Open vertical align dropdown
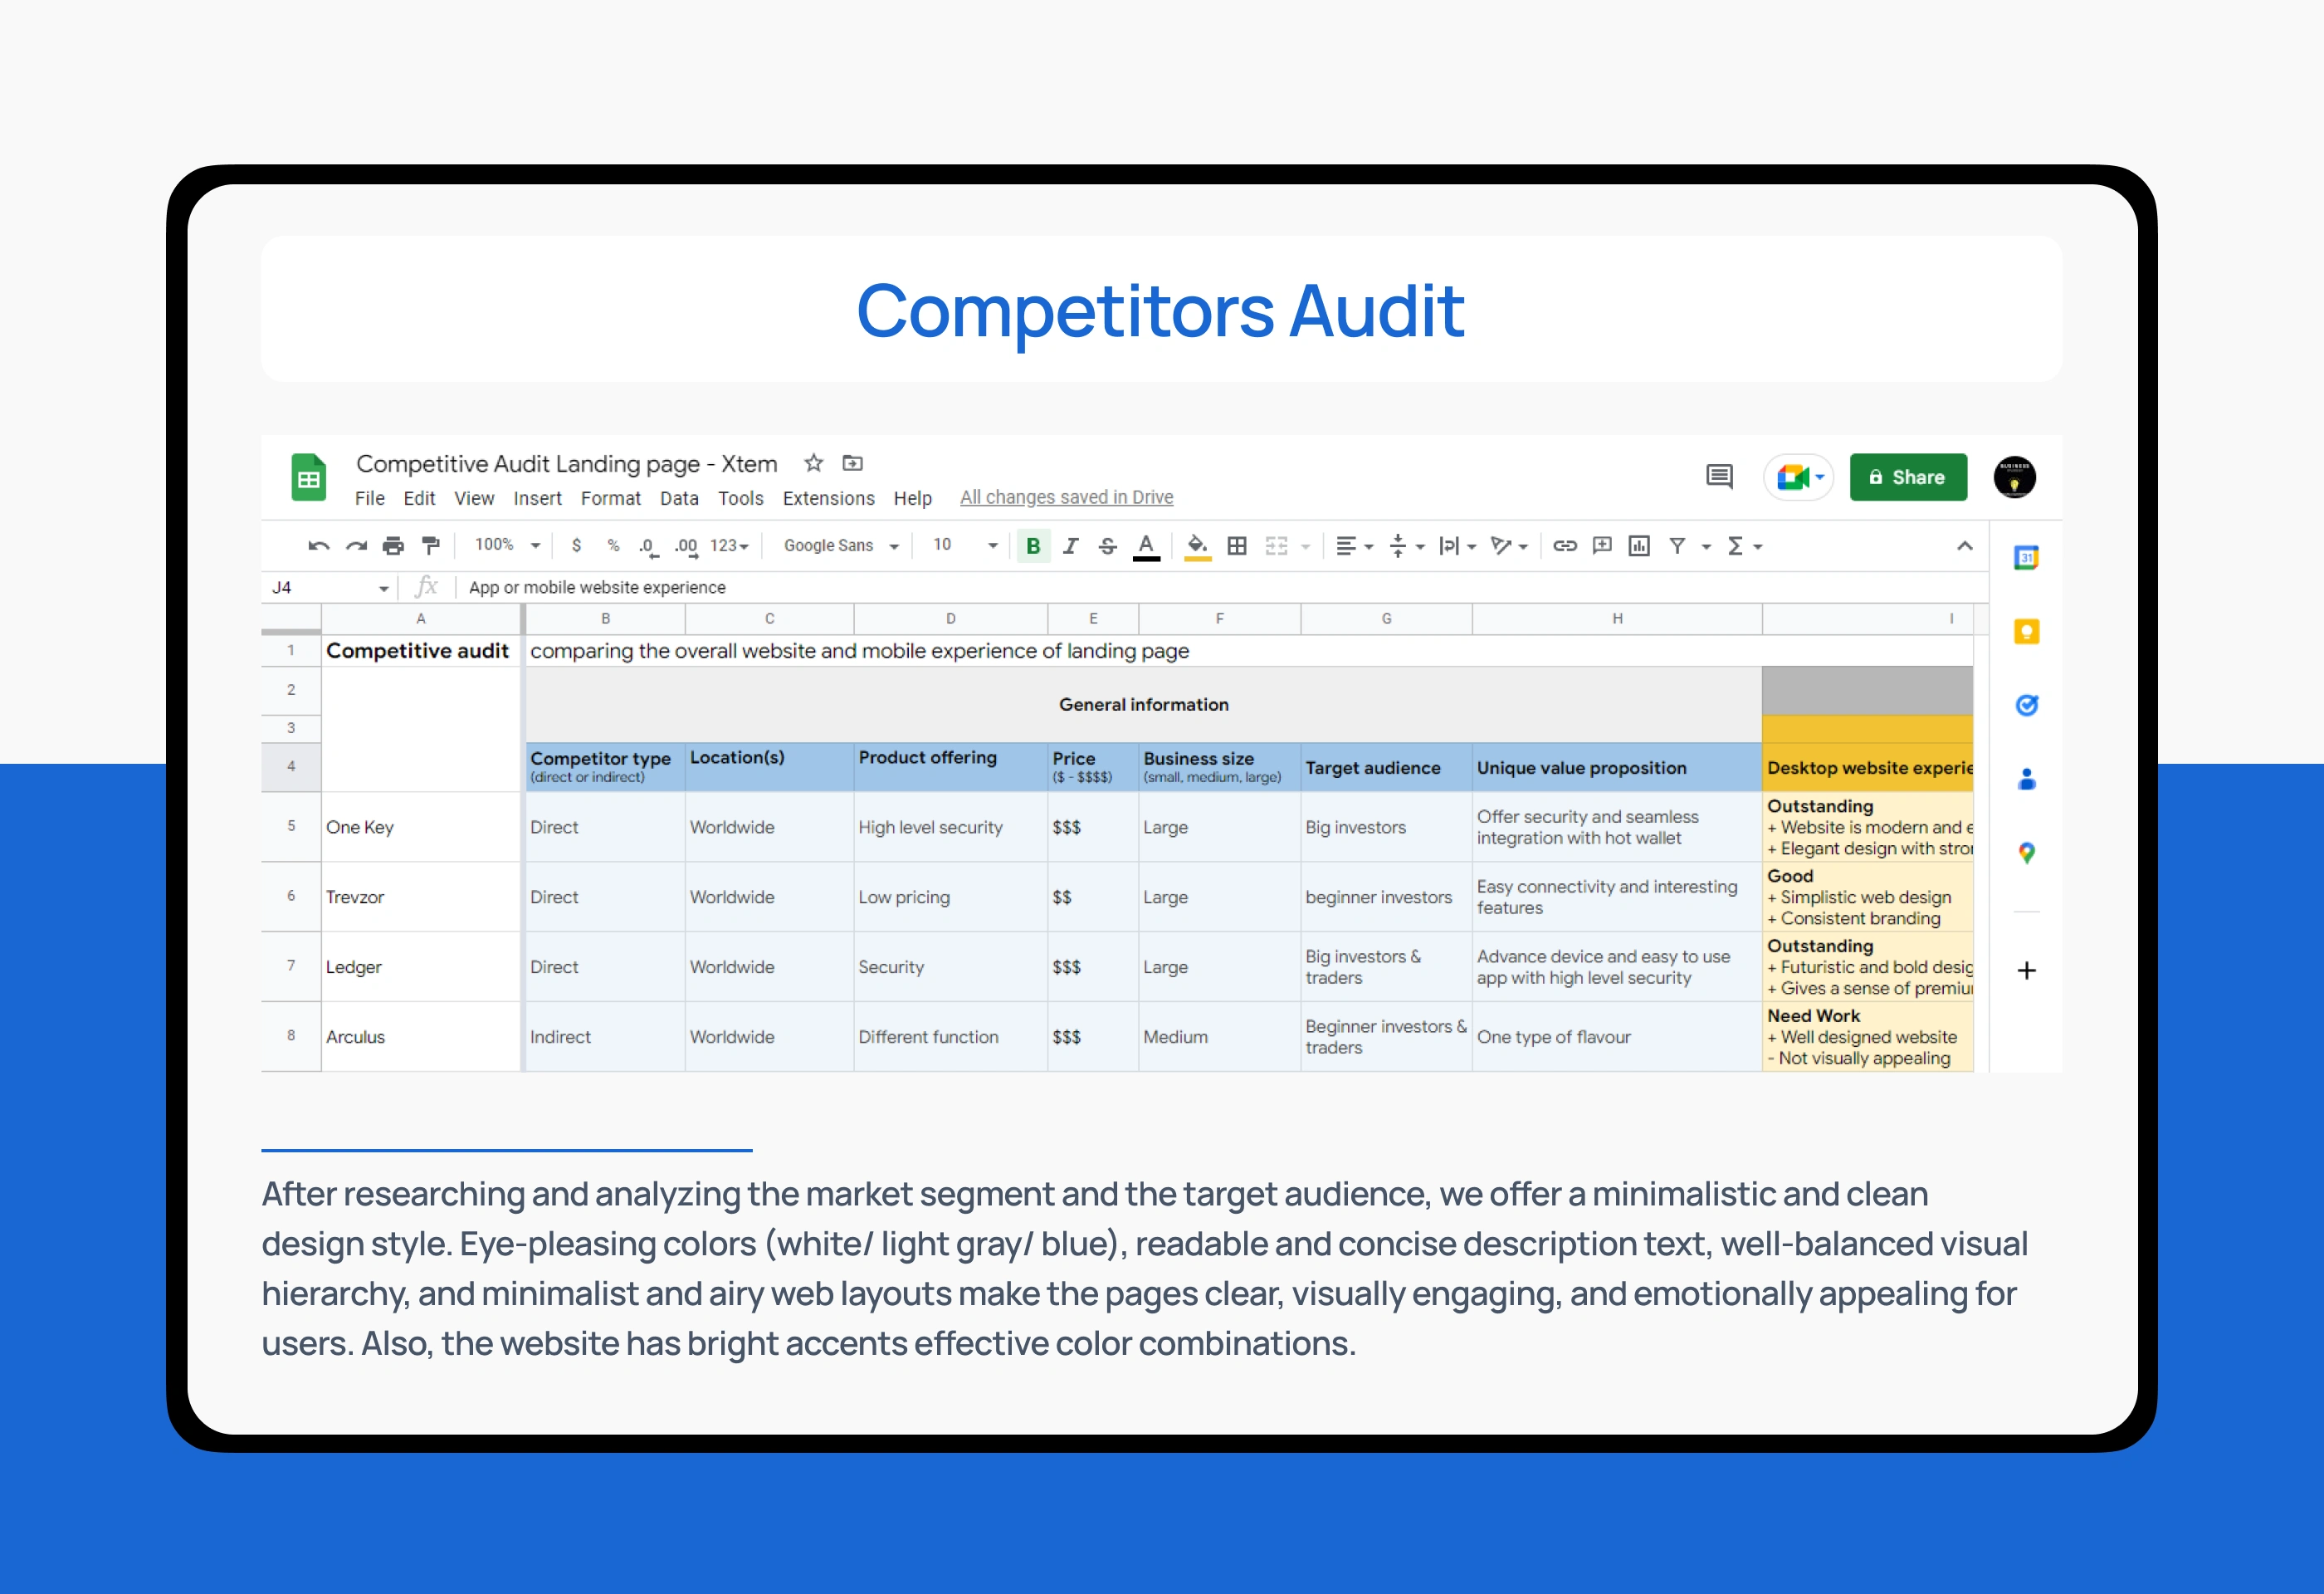This screenshot has height=1594, width=2324. 1406,546
